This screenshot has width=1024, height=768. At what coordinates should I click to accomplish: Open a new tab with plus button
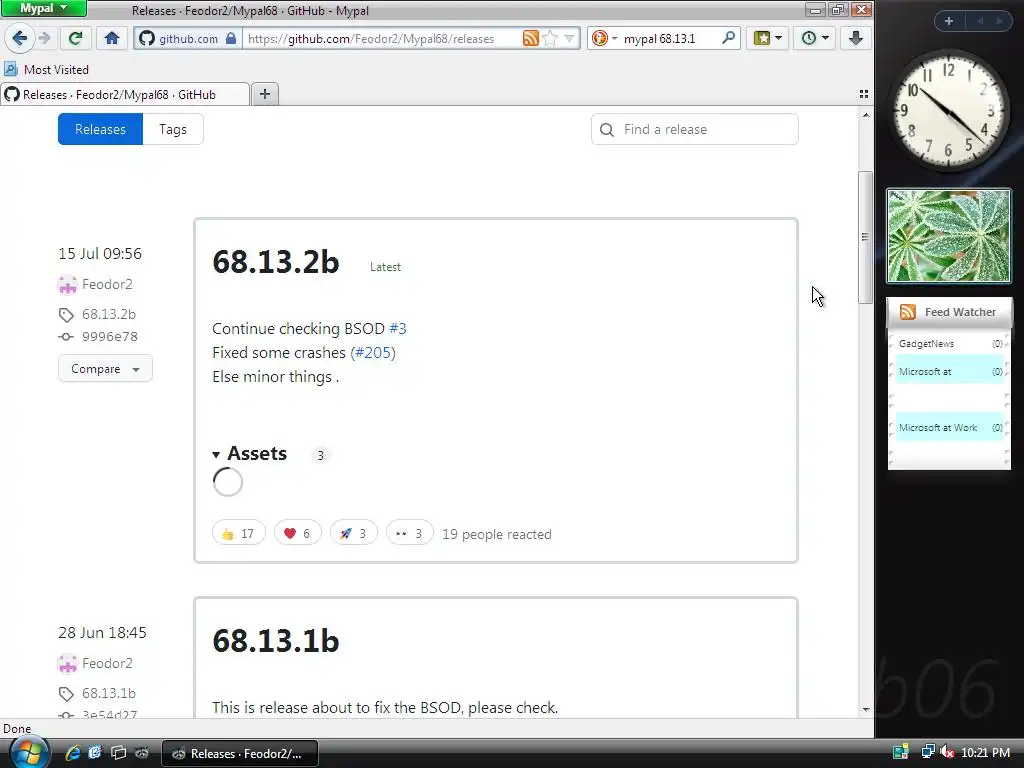pyautogui.click(x=264, y=94)
